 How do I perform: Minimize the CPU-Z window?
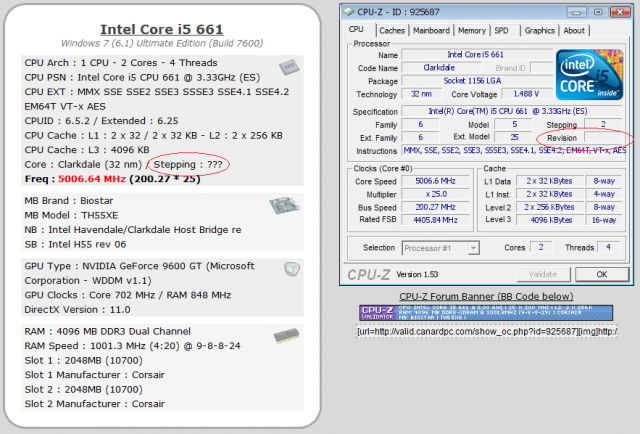[577, 12]
